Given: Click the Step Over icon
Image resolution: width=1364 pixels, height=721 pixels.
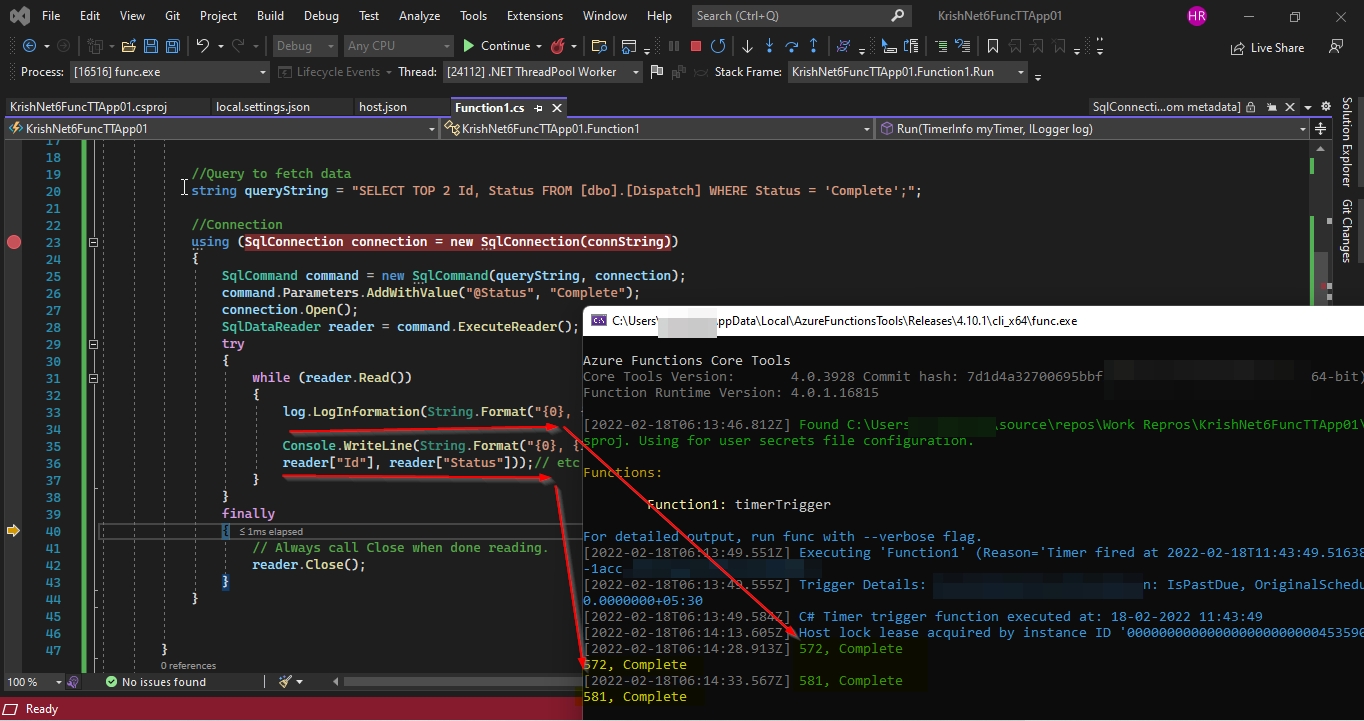Looking at the screenshot, I should (791, 46).
